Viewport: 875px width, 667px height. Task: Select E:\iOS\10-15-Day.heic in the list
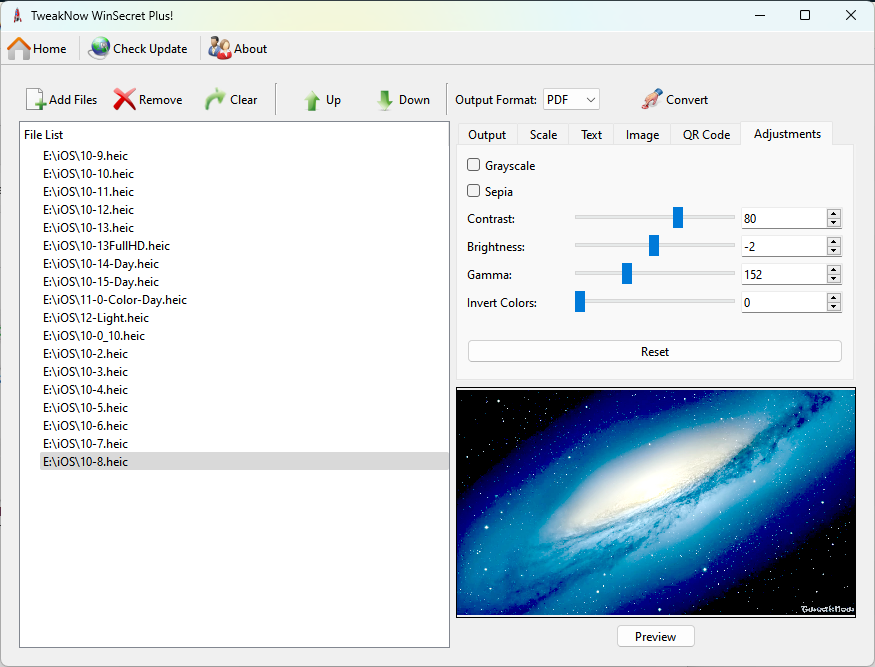pyautogui.click(x=101, y=281)
